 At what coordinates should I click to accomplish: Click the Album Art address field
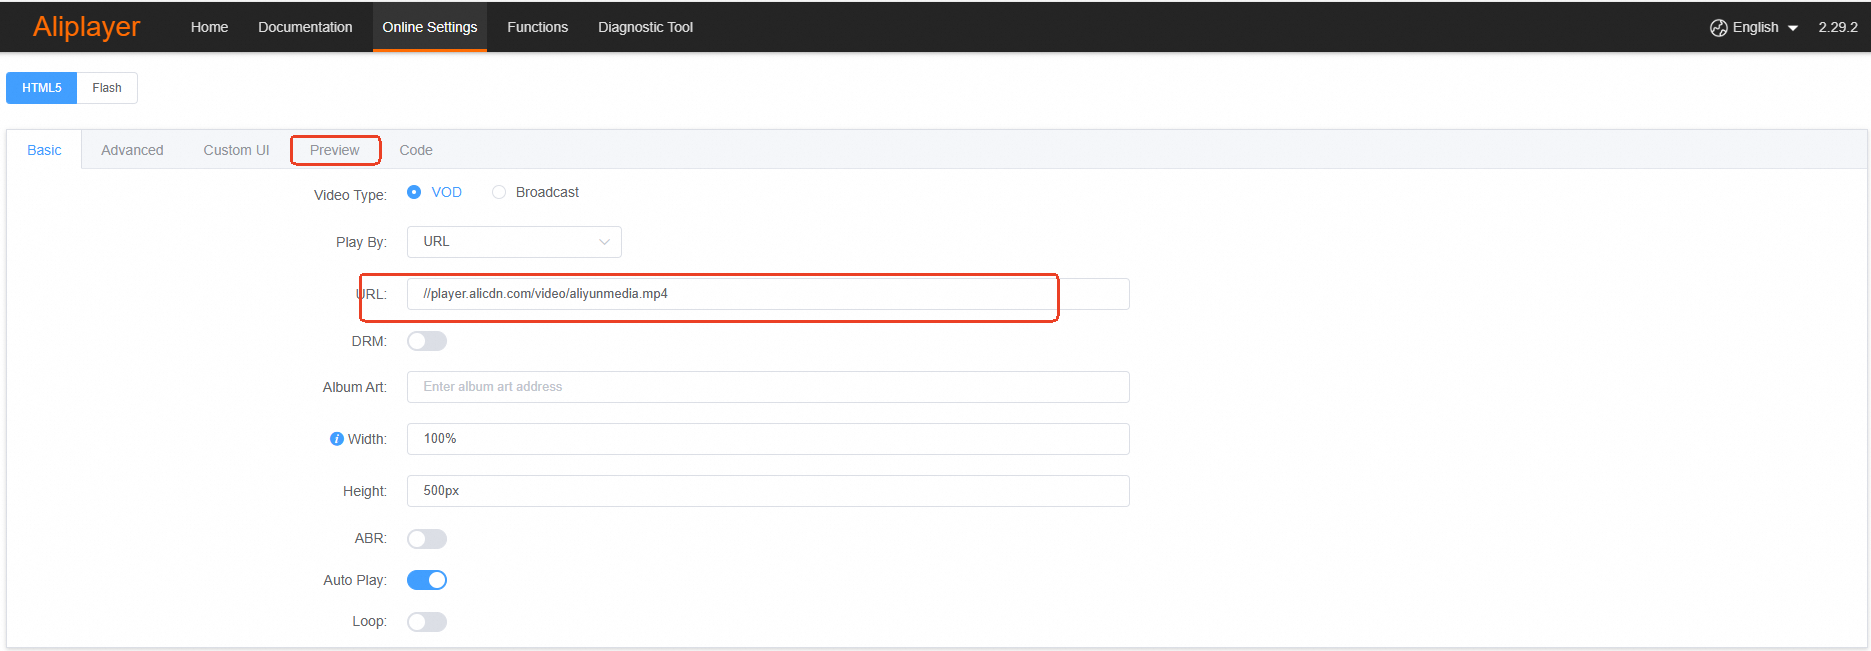click(x=768, y=387)
